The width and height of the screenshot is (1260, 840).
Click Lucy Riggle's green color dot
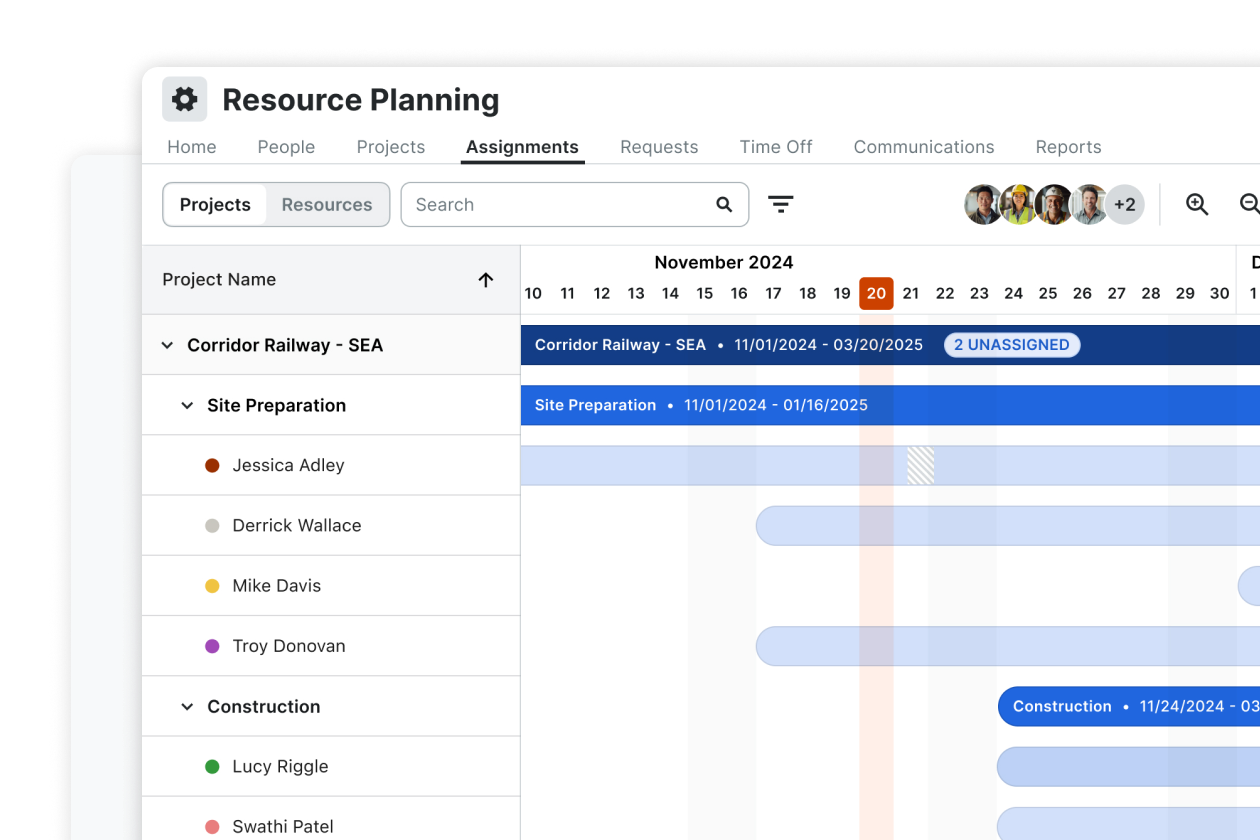pyautogui.click(x=212, y=767)
